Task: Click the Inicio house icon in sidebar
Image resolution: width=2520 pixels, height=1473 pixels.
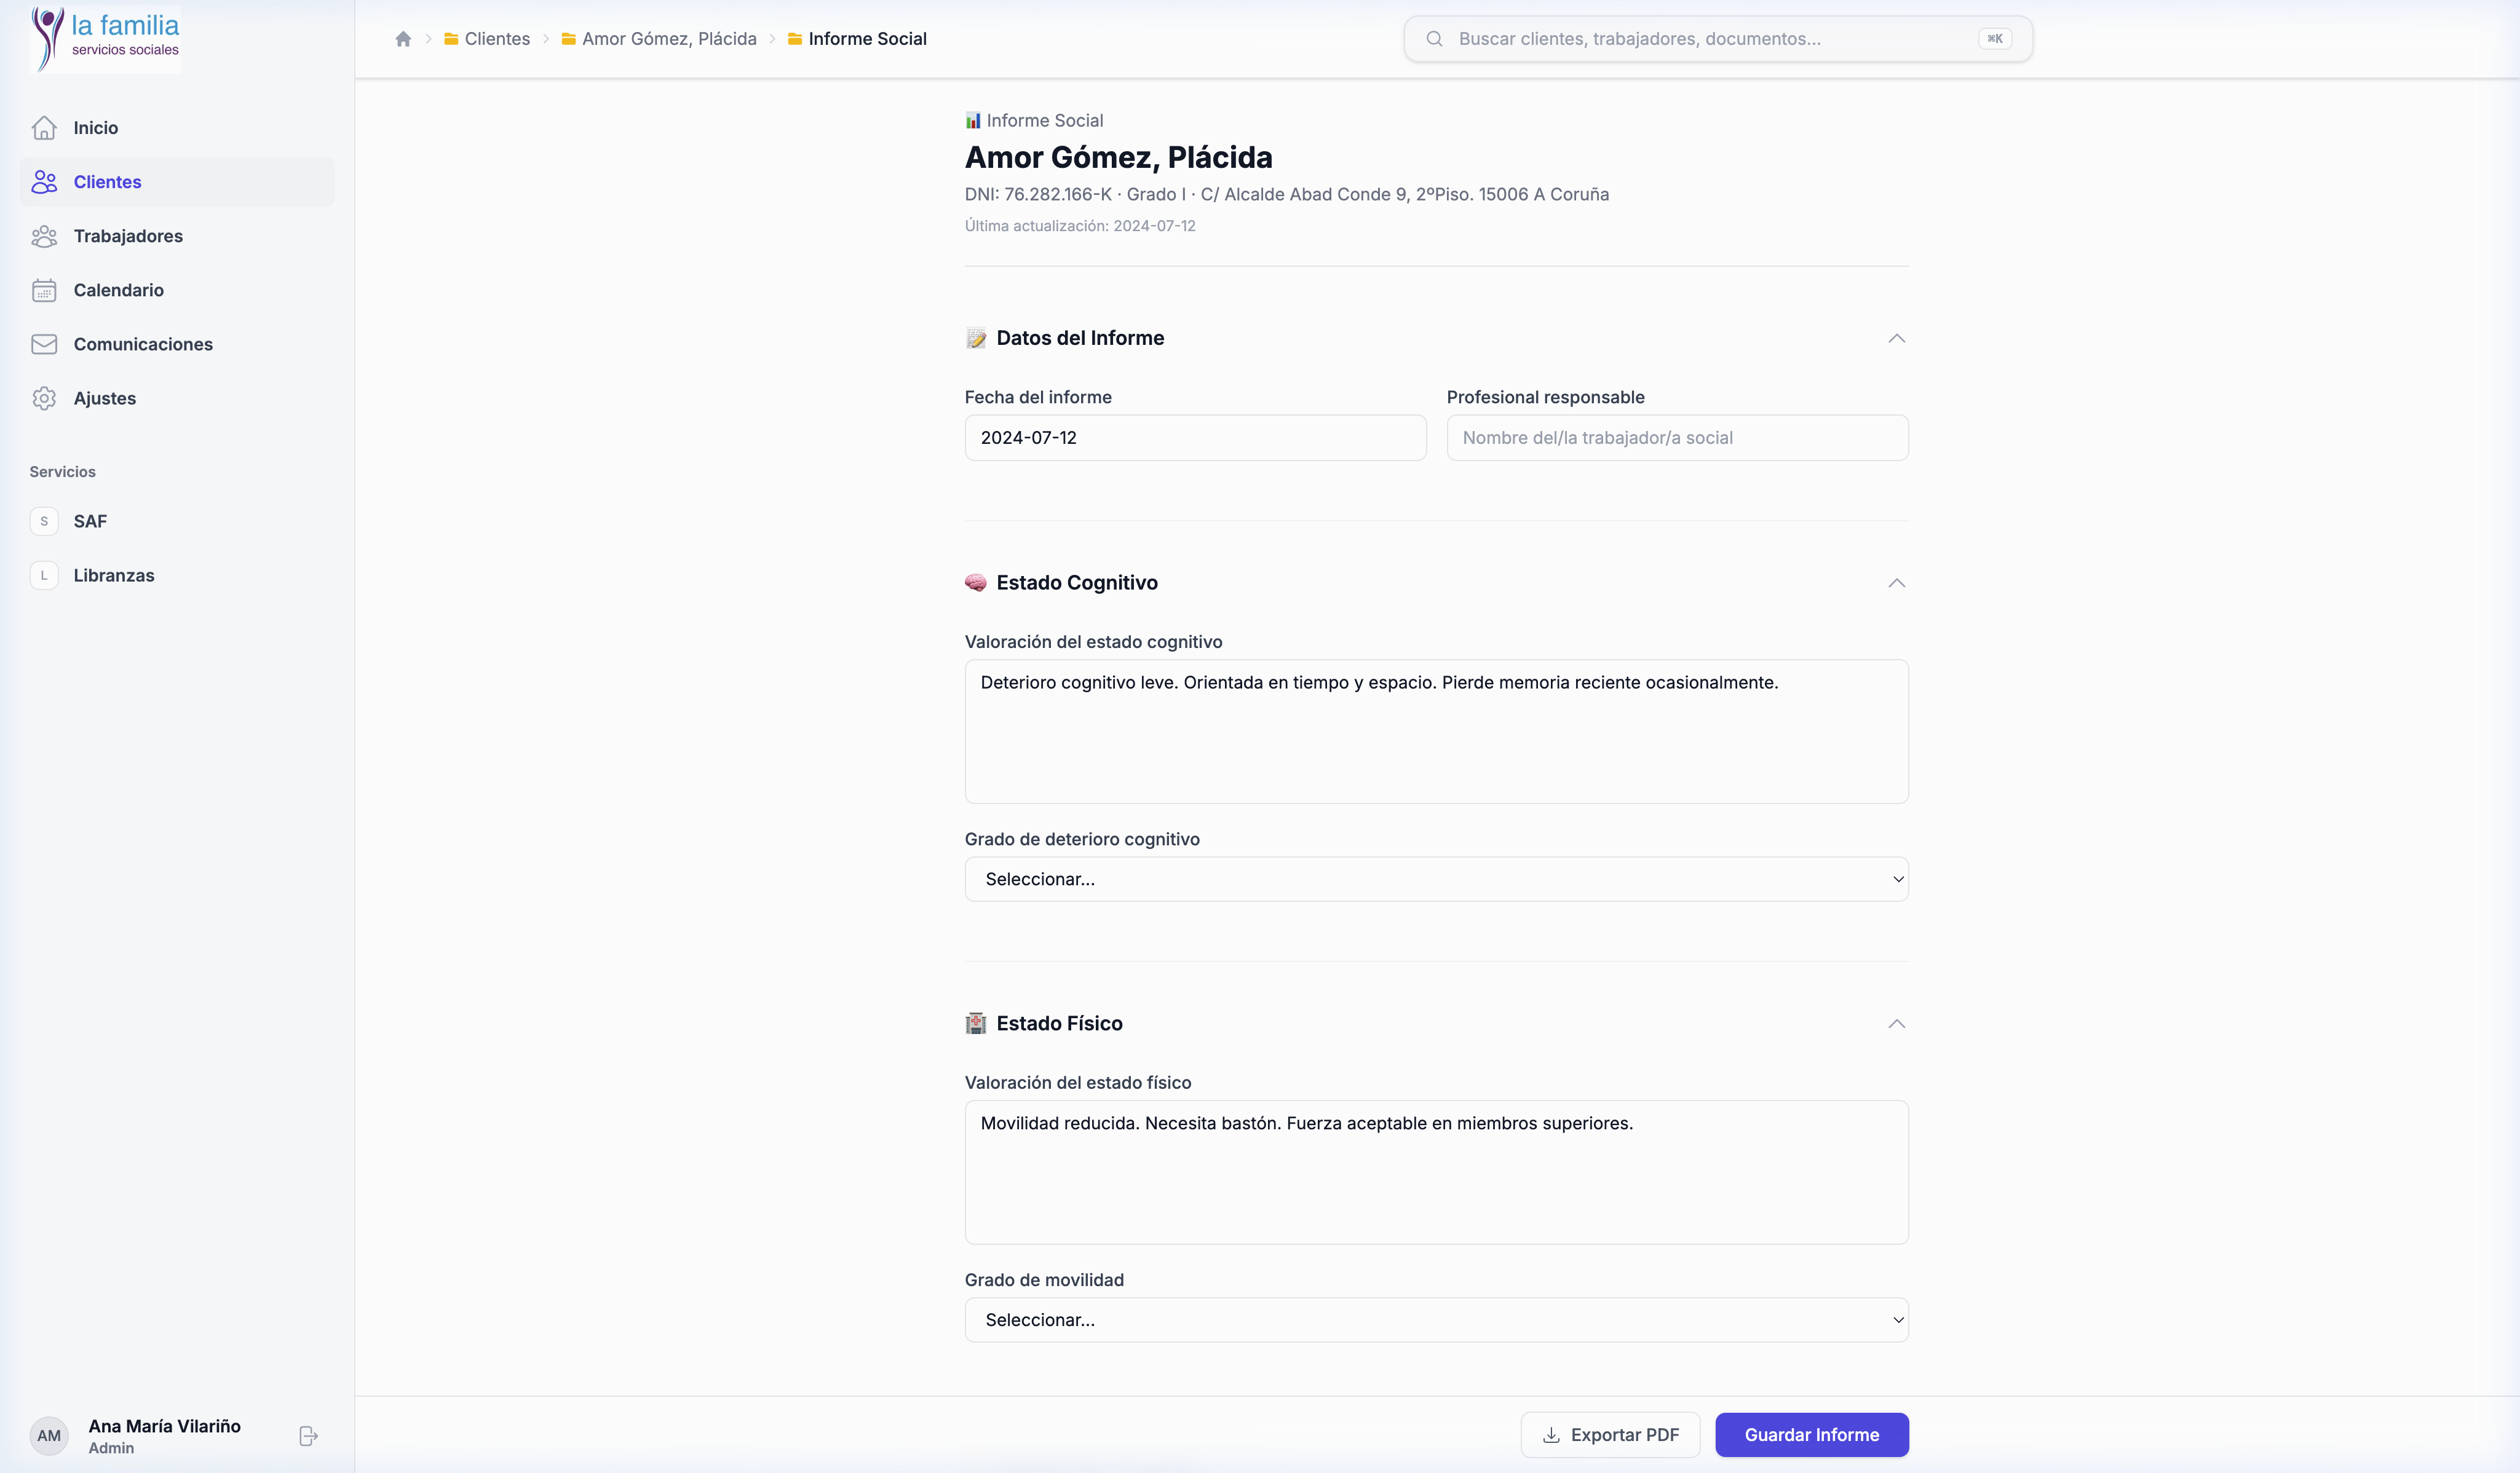Action: pos(44,128)
